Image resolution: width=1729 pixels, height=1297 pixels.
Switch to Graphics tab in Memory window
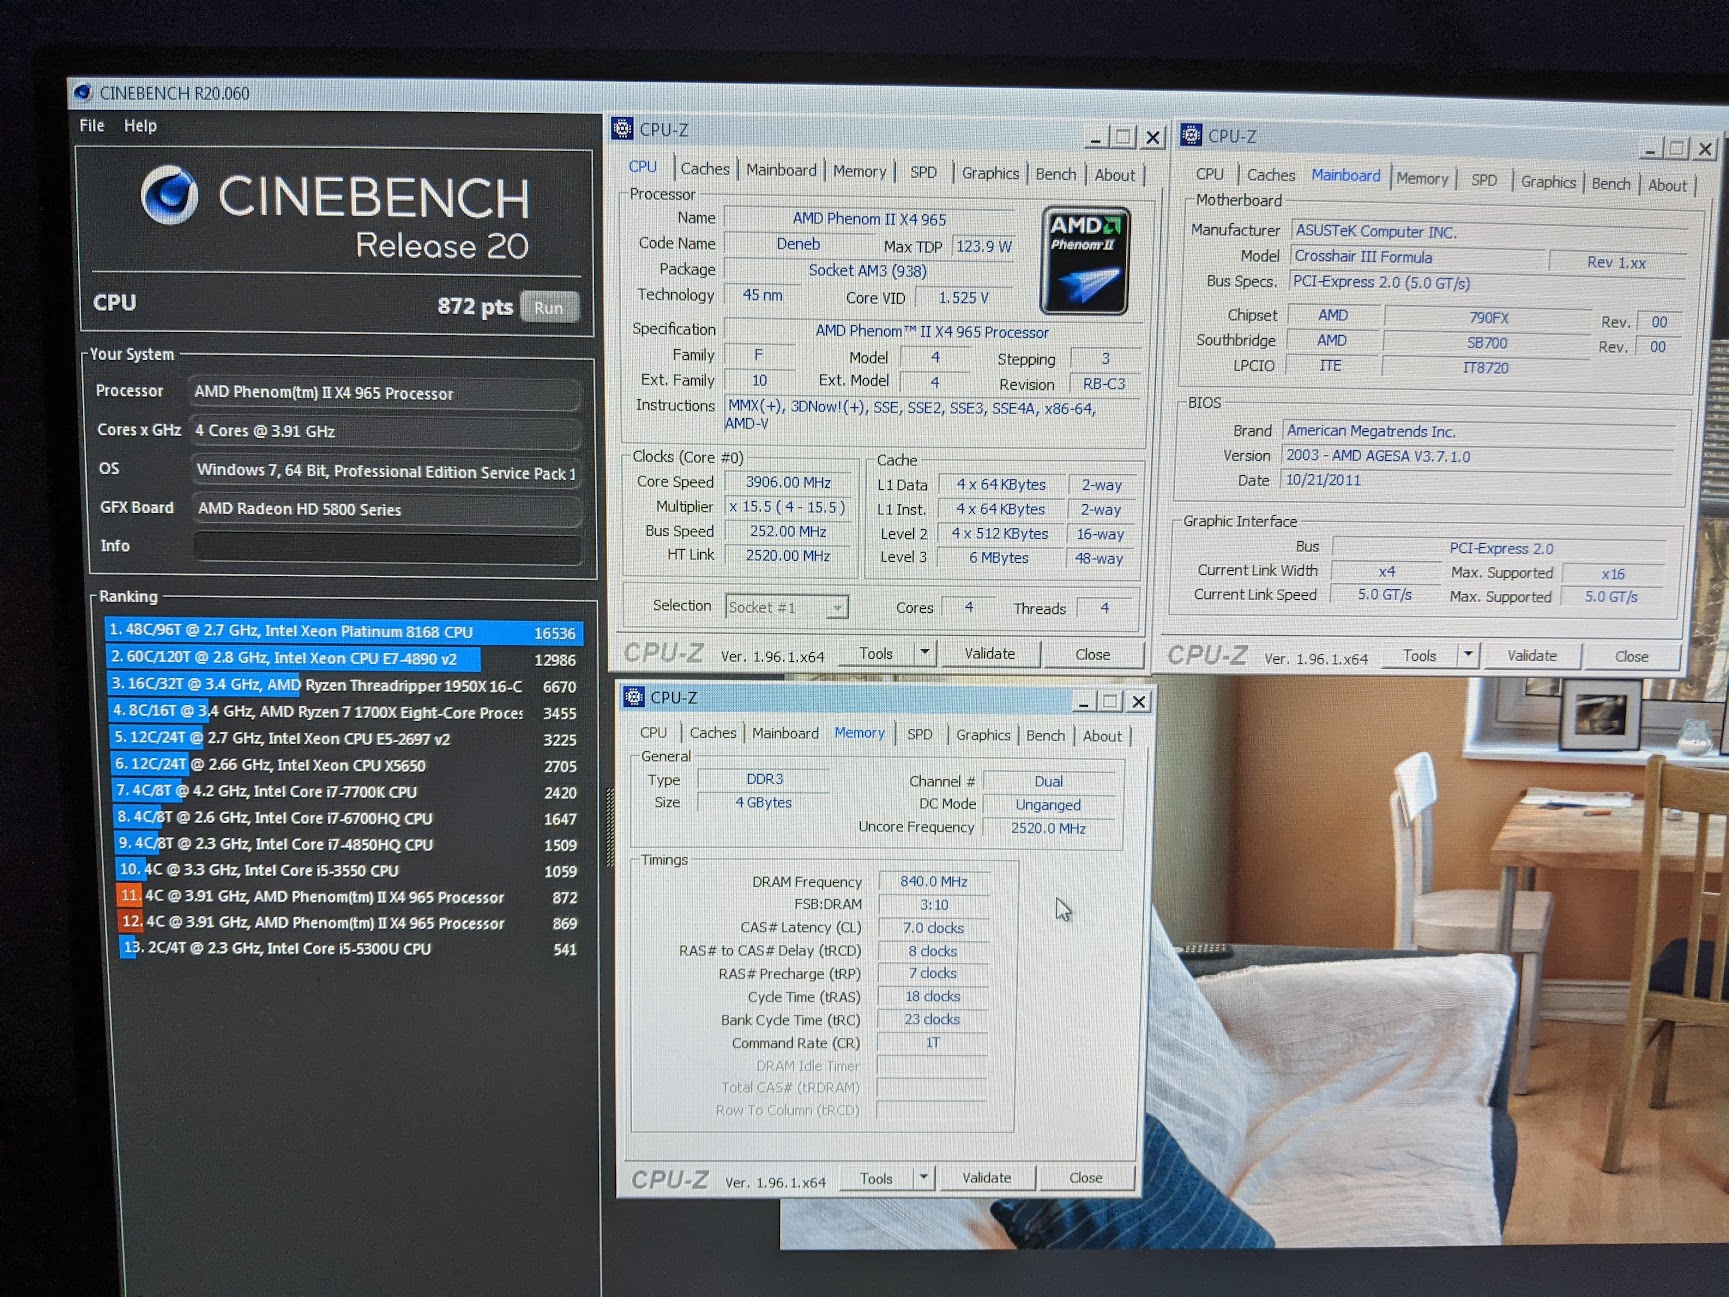(983, 735)
